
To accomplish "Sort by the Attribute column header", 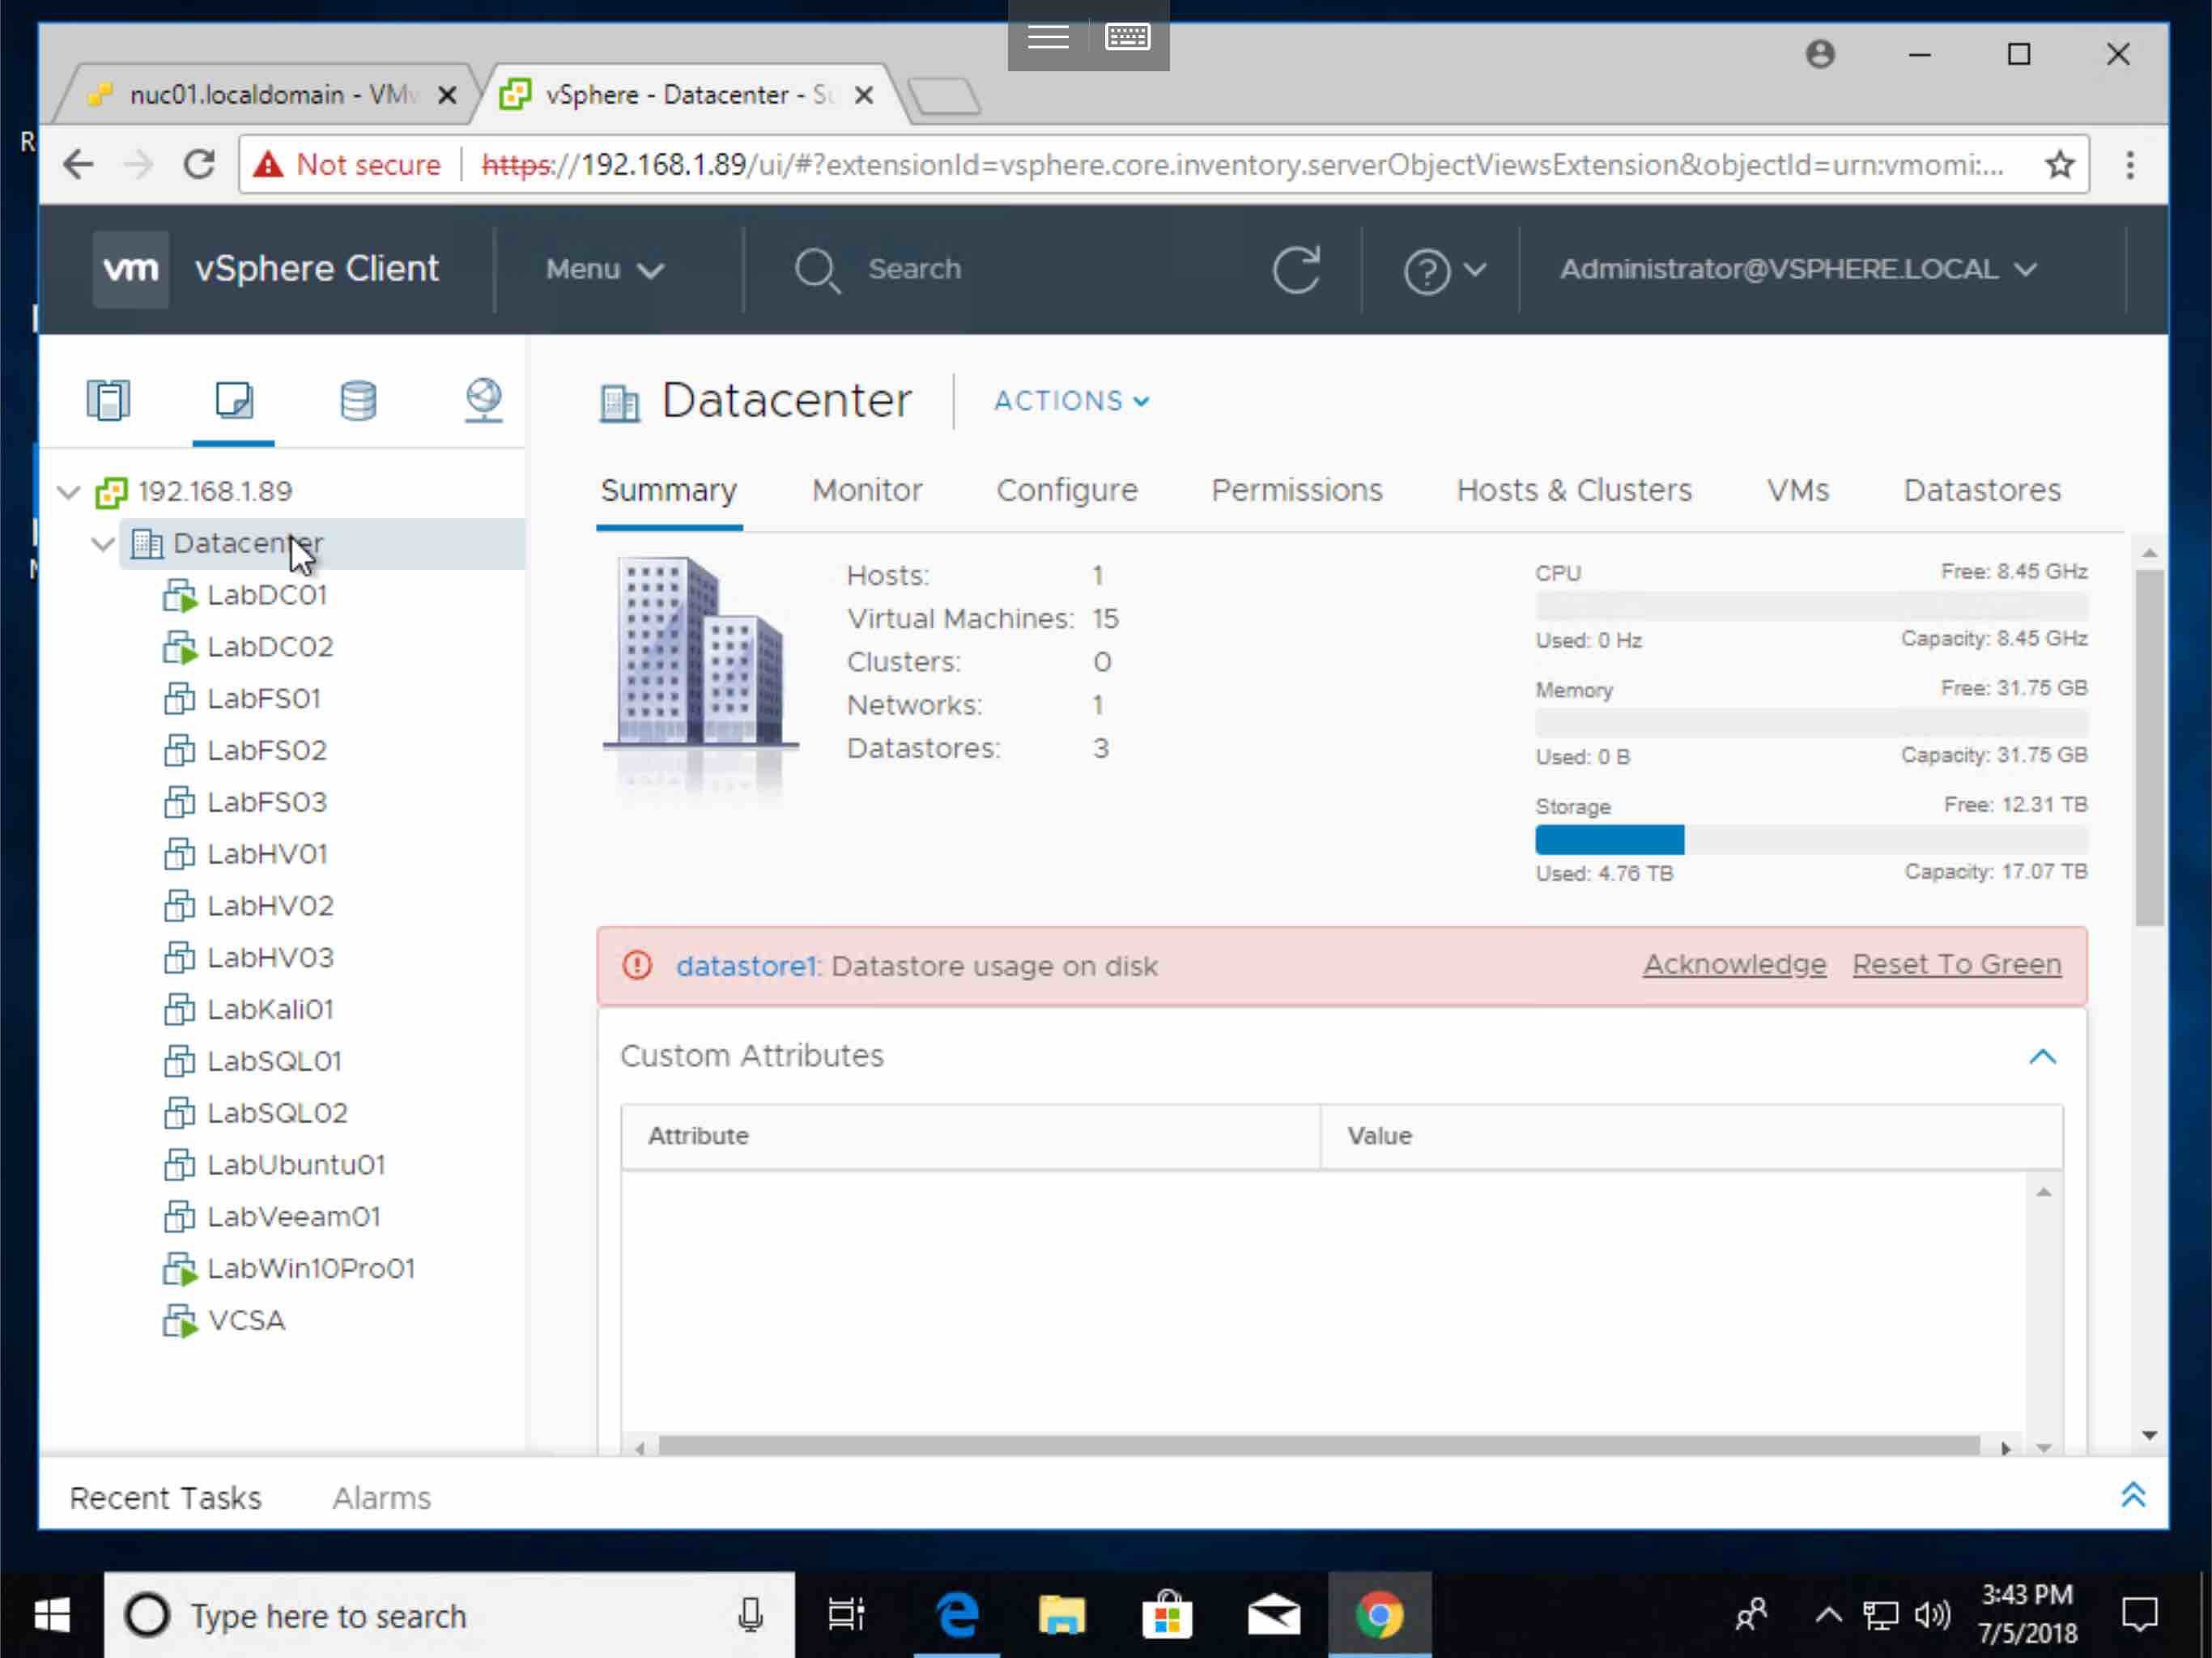I will point(970,1137).
